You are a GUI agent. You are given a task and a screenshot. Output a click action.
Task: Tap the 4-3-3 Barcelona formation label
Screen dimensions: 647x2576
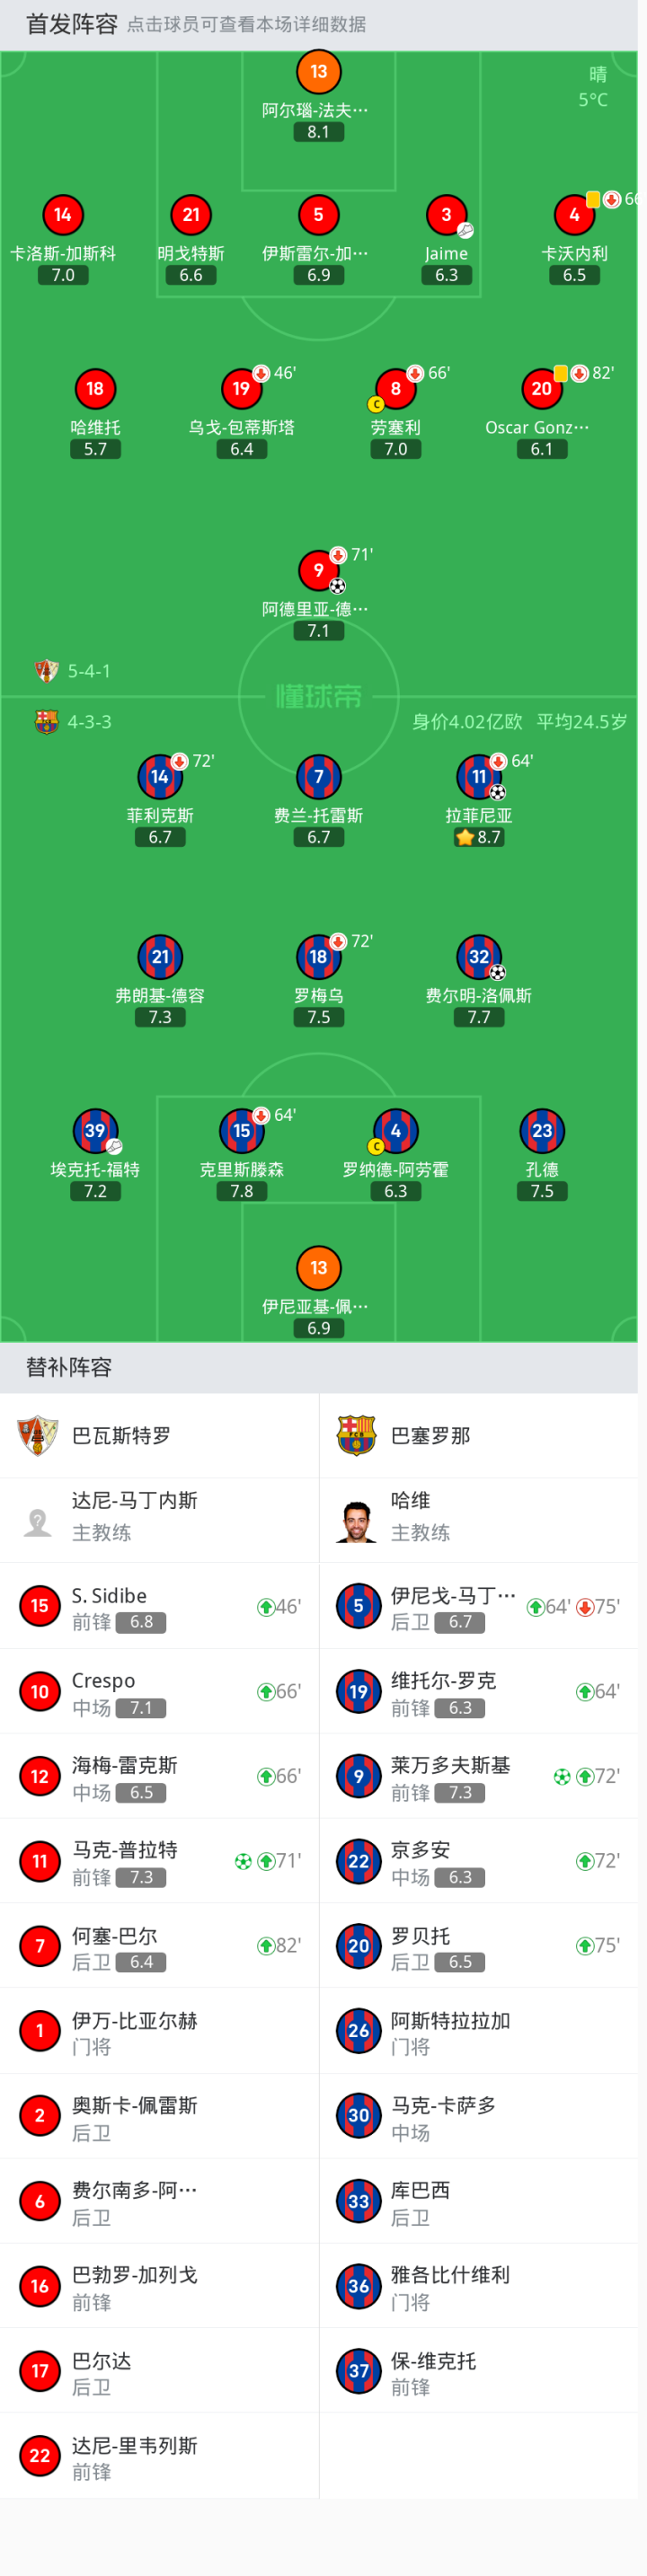(x=89, y=722)
